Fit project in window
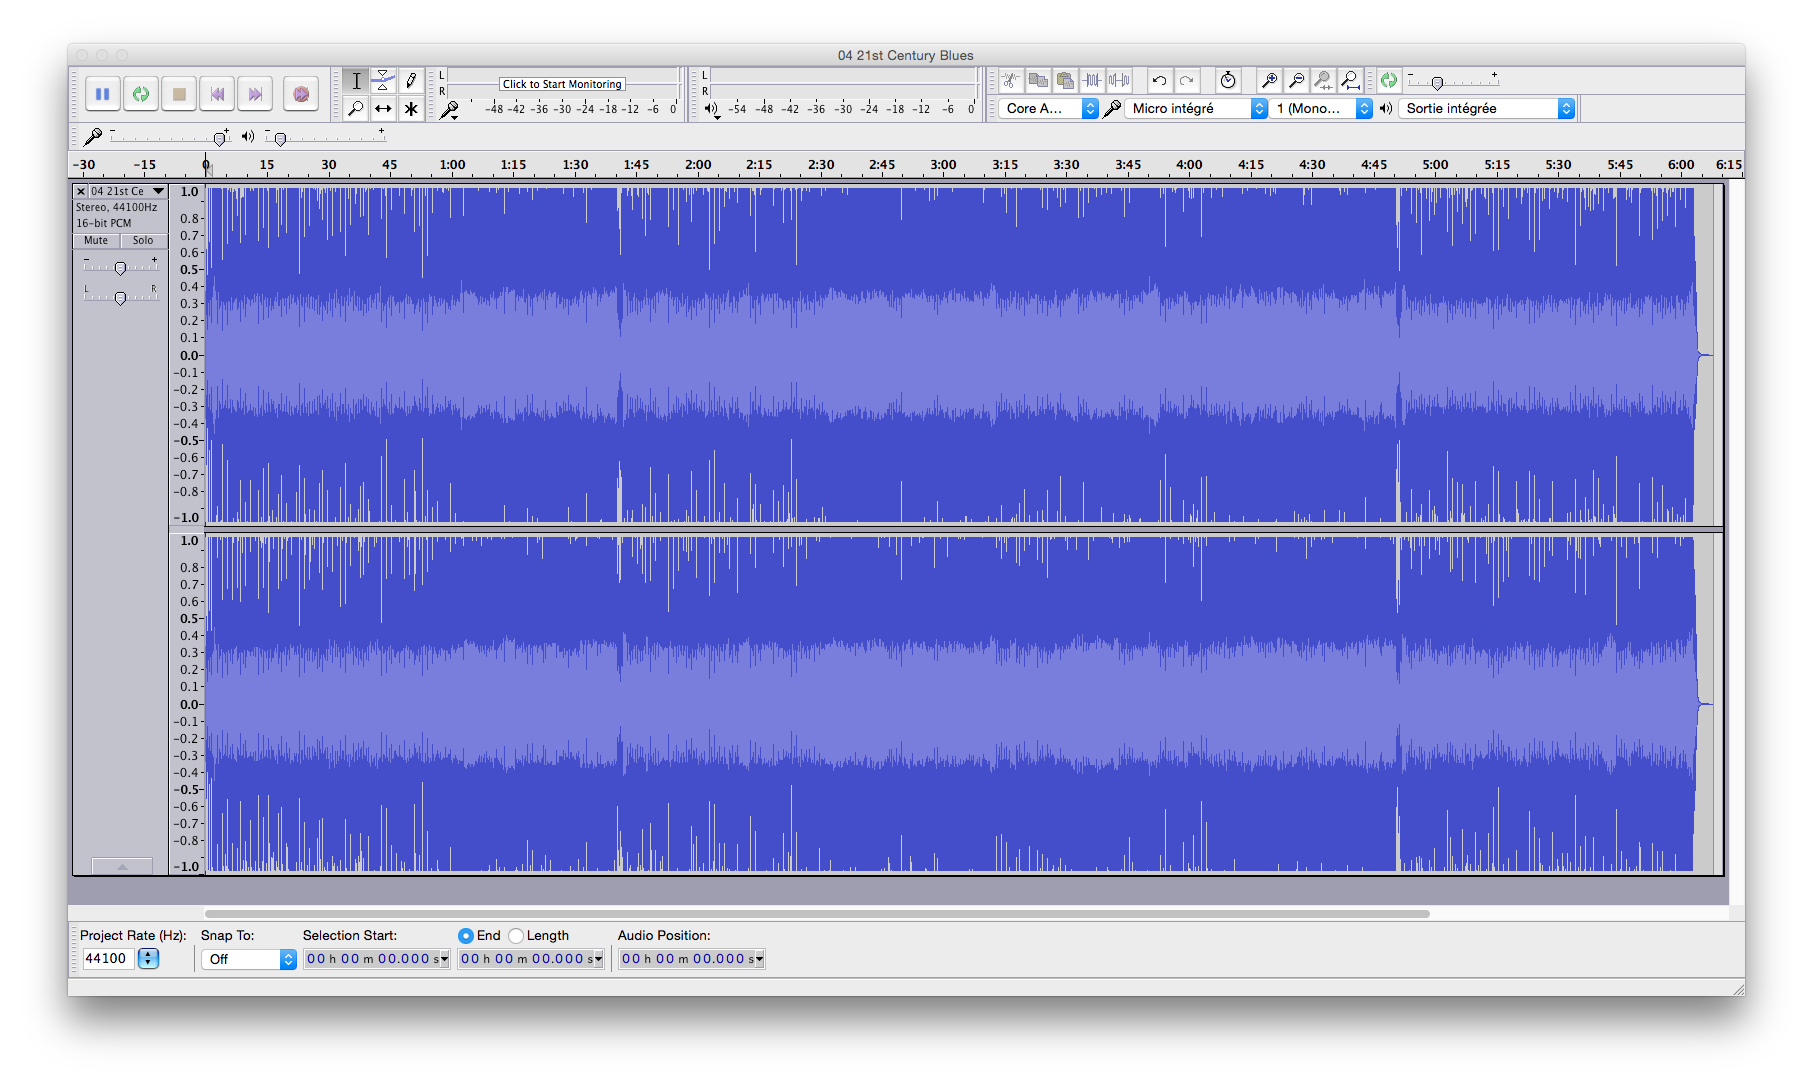Screen dimensions: 1813x1088 click(x=1351, y=80)
